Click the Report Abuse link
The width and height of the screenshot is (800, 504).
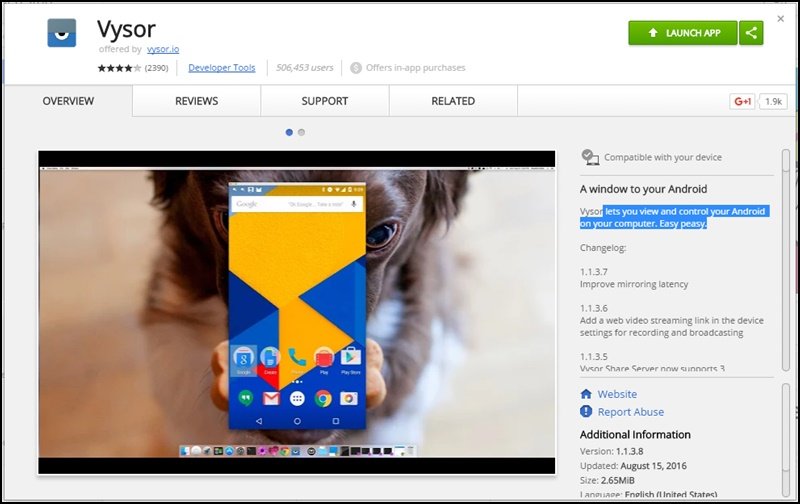(x=631, y=412)
